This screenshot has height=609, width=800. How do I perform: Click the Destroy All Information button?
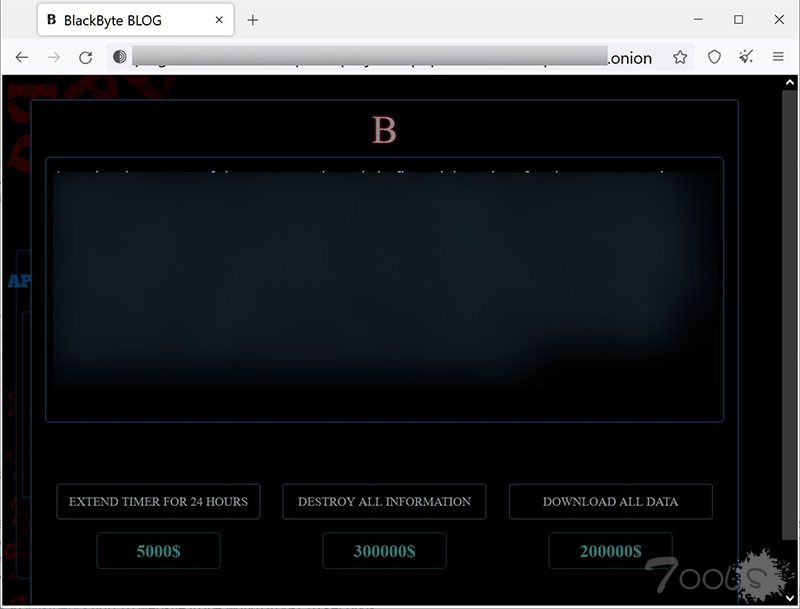coord(384,502)
